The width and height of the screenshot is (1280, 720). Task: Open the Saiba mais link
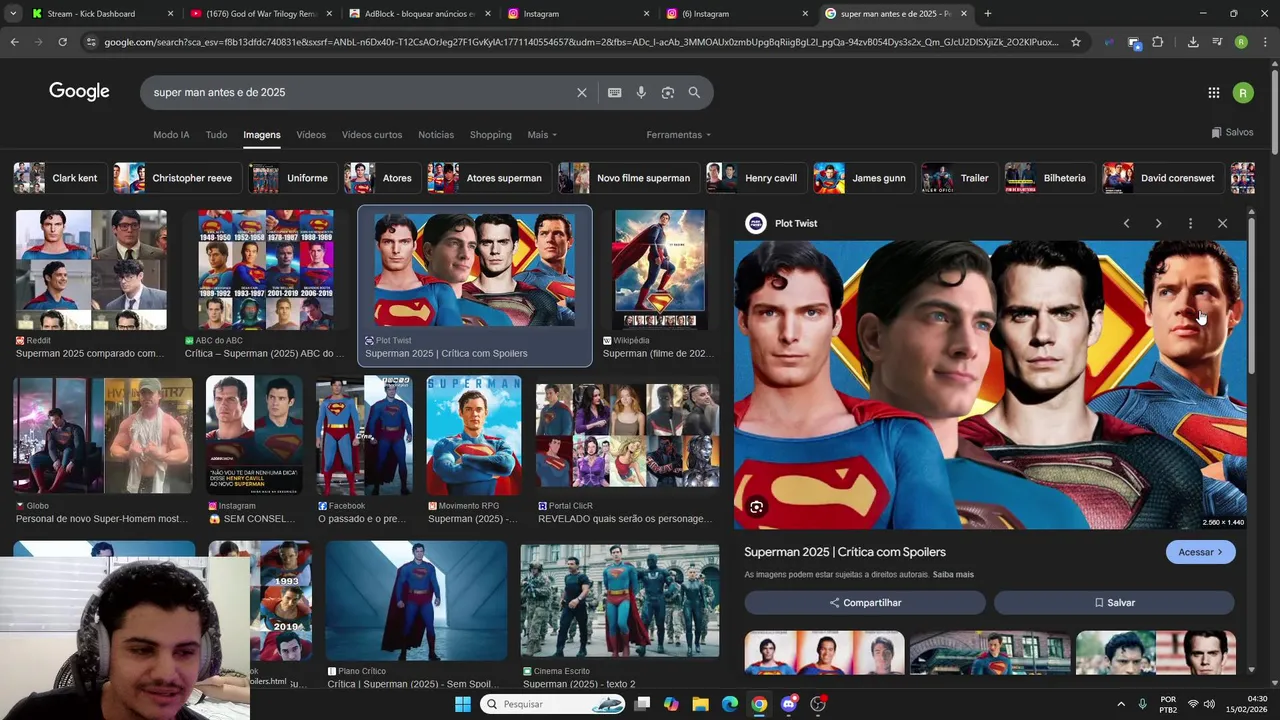click(953, 575)
